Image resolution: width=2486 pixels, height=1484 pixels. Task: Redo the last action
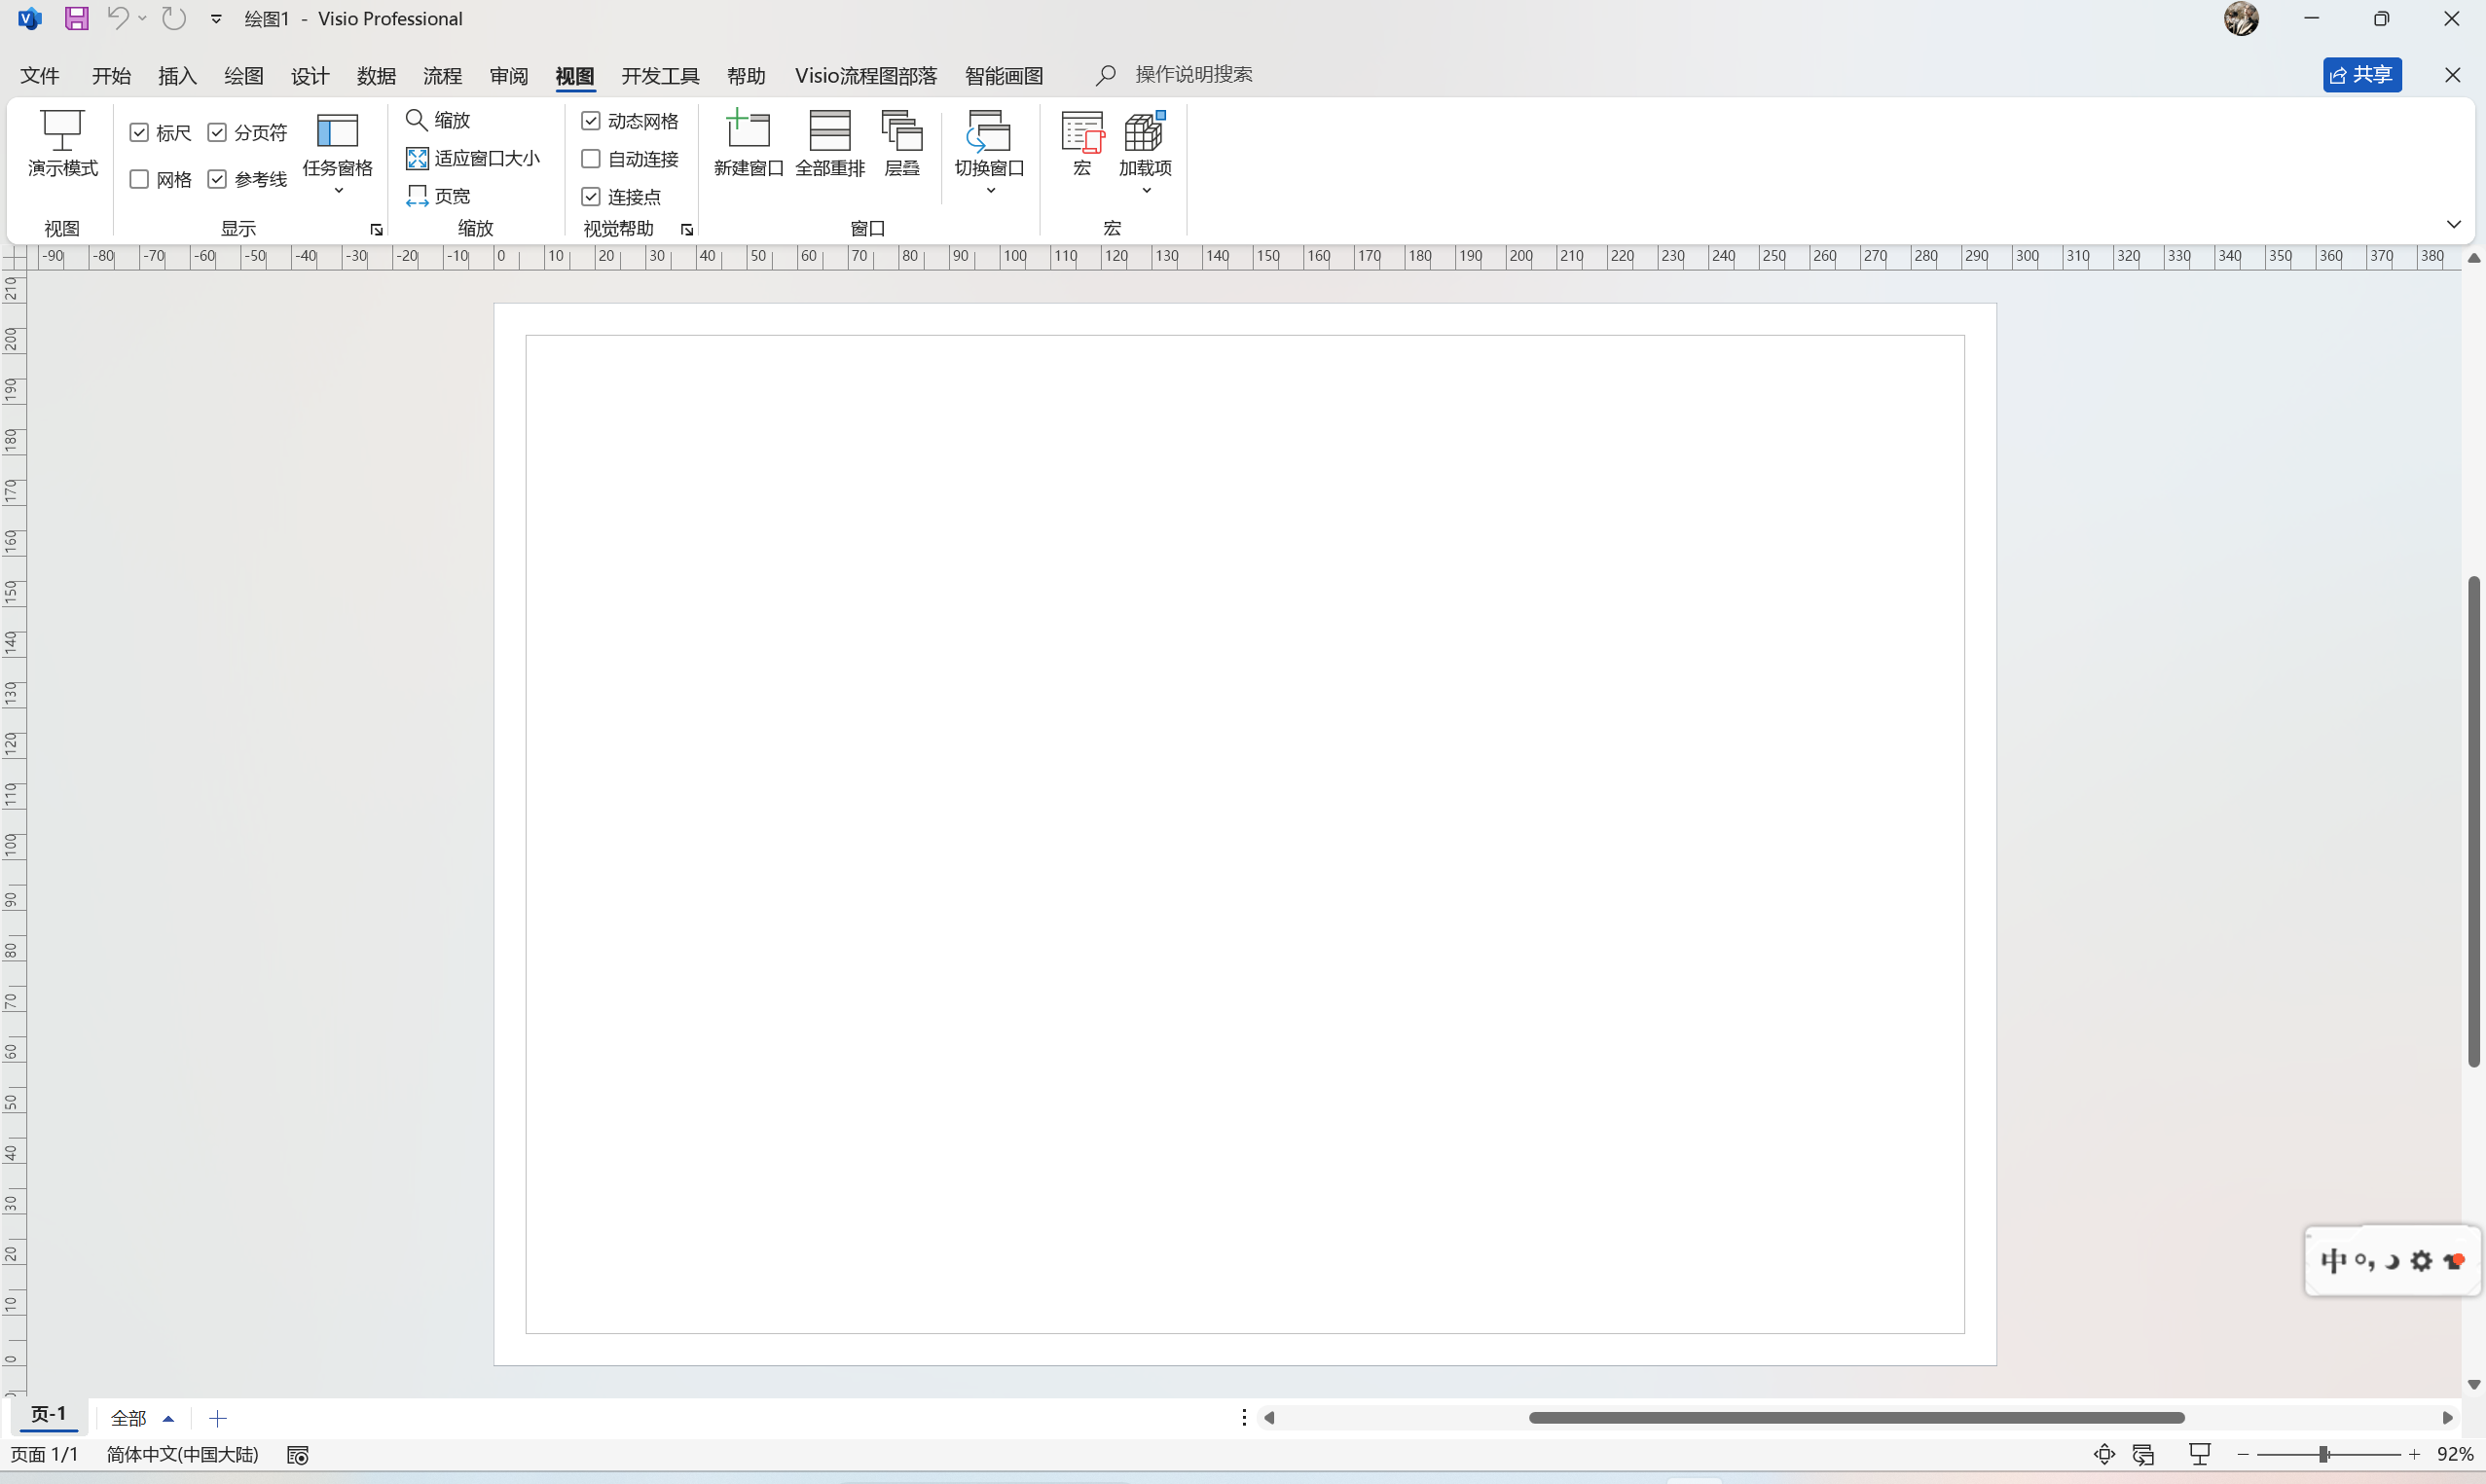pyautogui.click(x=175, y=18)
